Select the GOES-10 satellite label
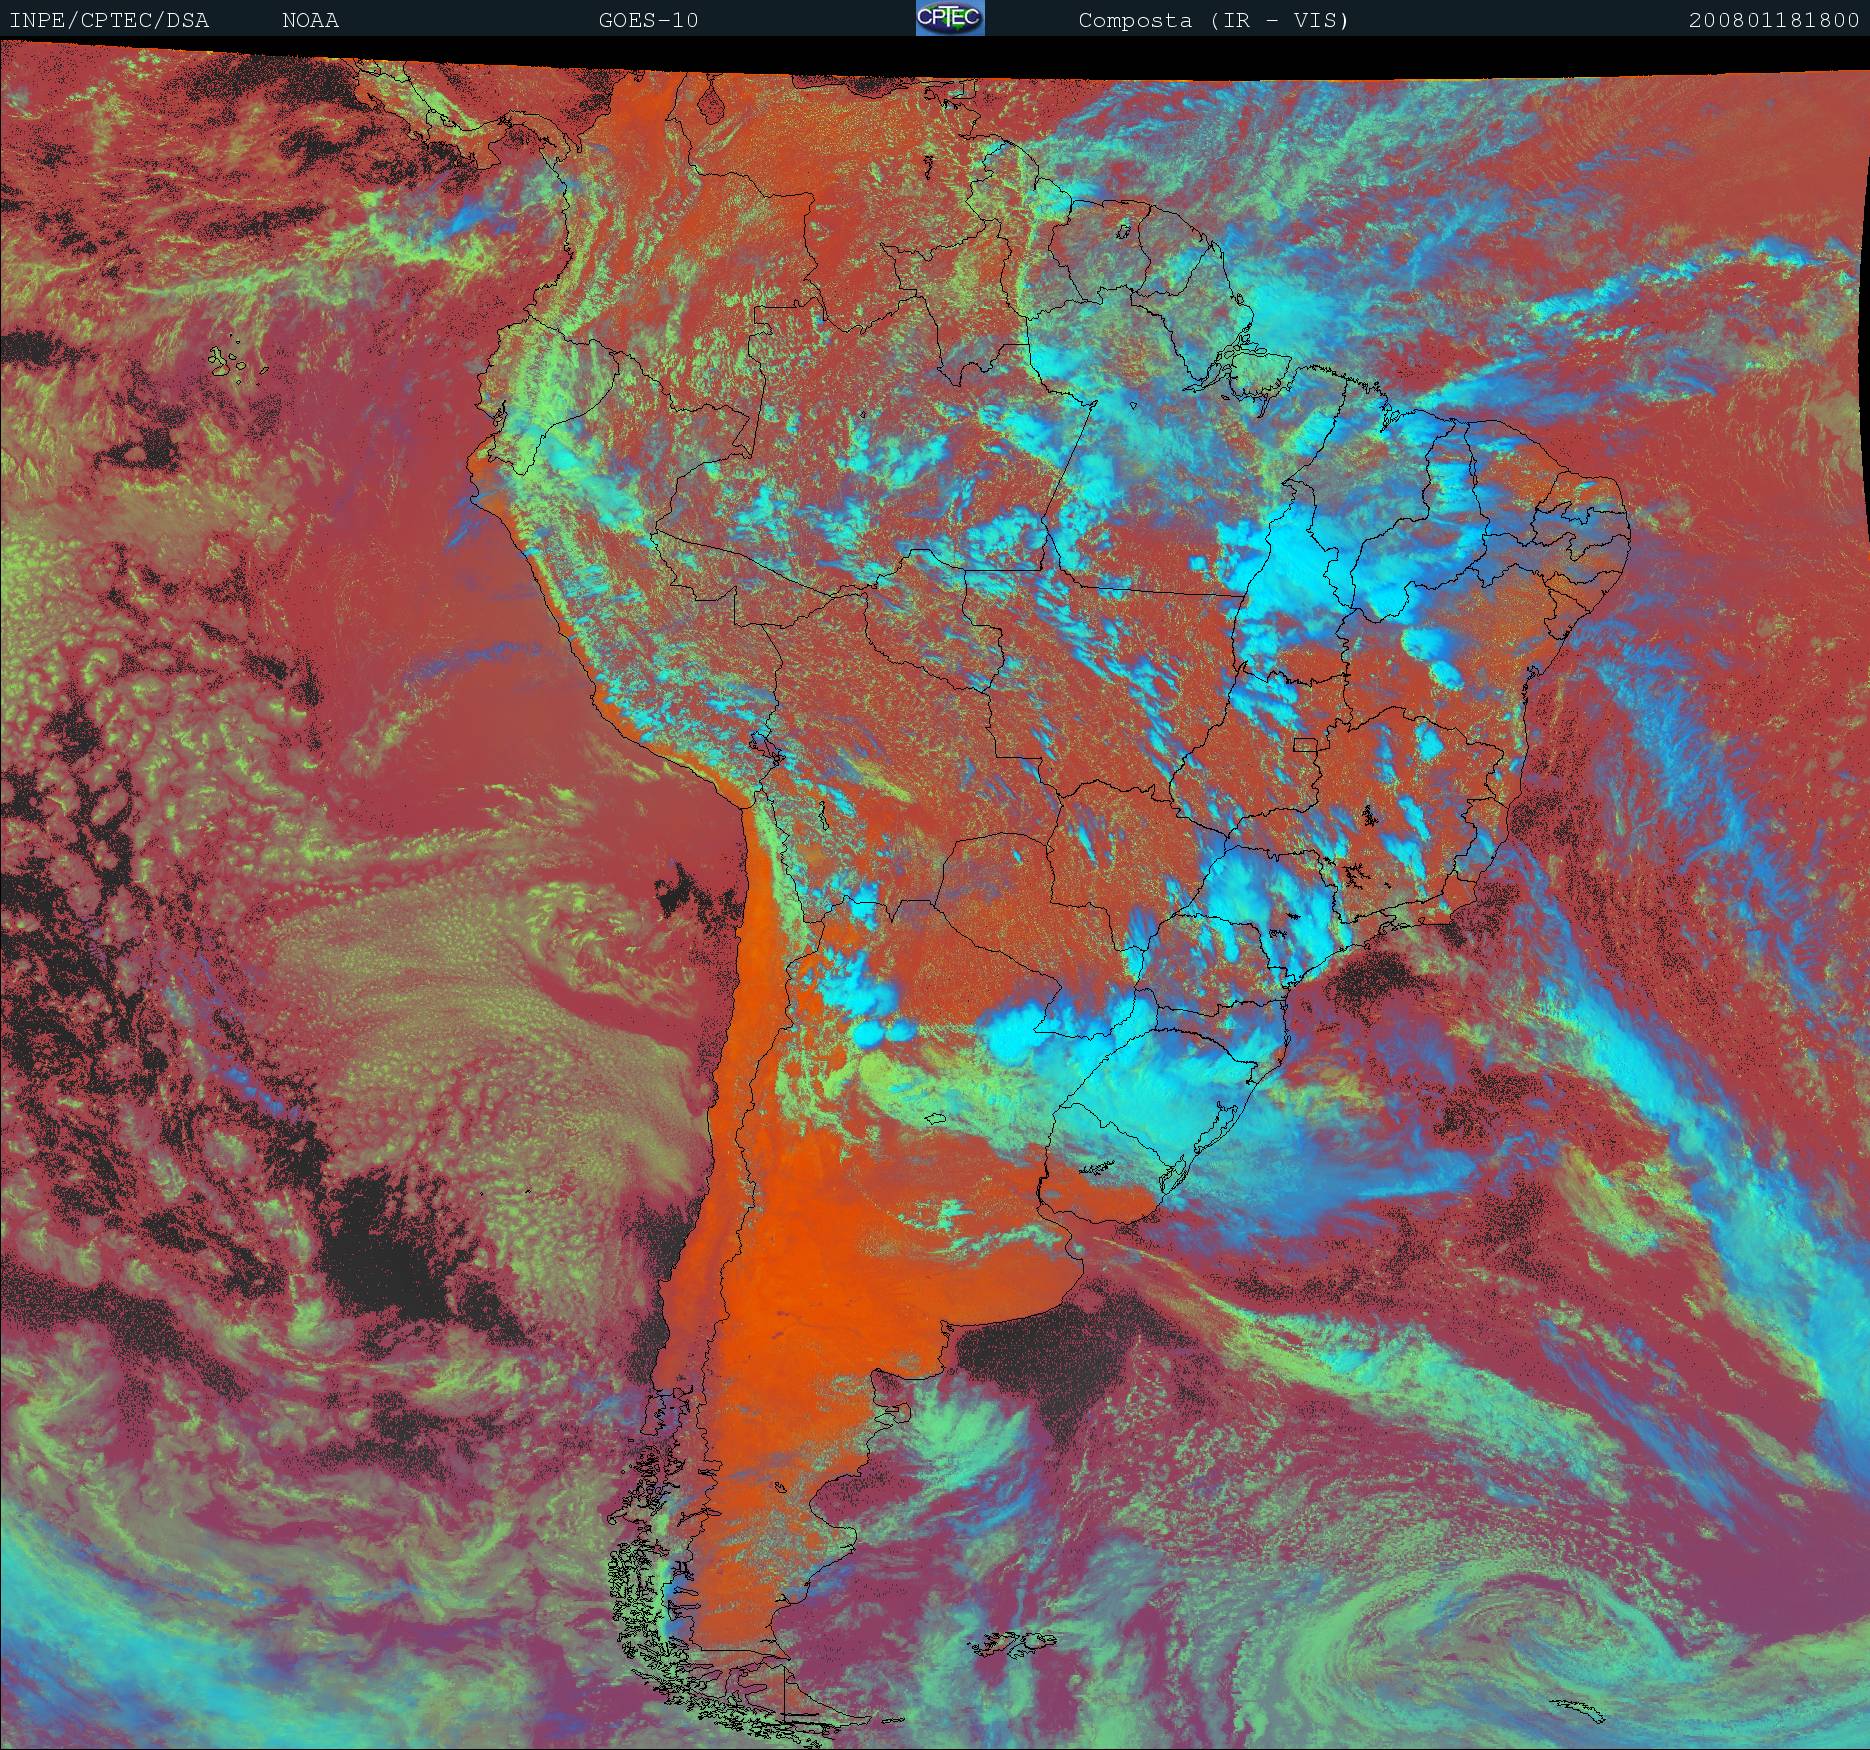The image size is (1870, 1750). click(648, 20)
